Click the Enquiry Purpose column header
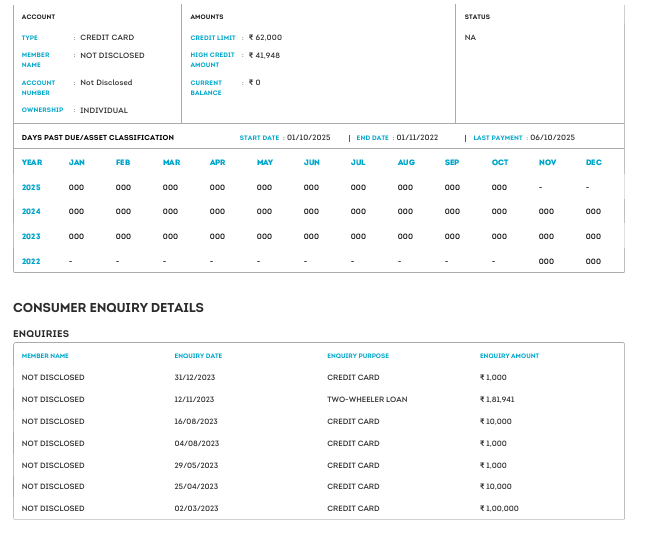This screenshot has width=645, height=548. (357, 355)
